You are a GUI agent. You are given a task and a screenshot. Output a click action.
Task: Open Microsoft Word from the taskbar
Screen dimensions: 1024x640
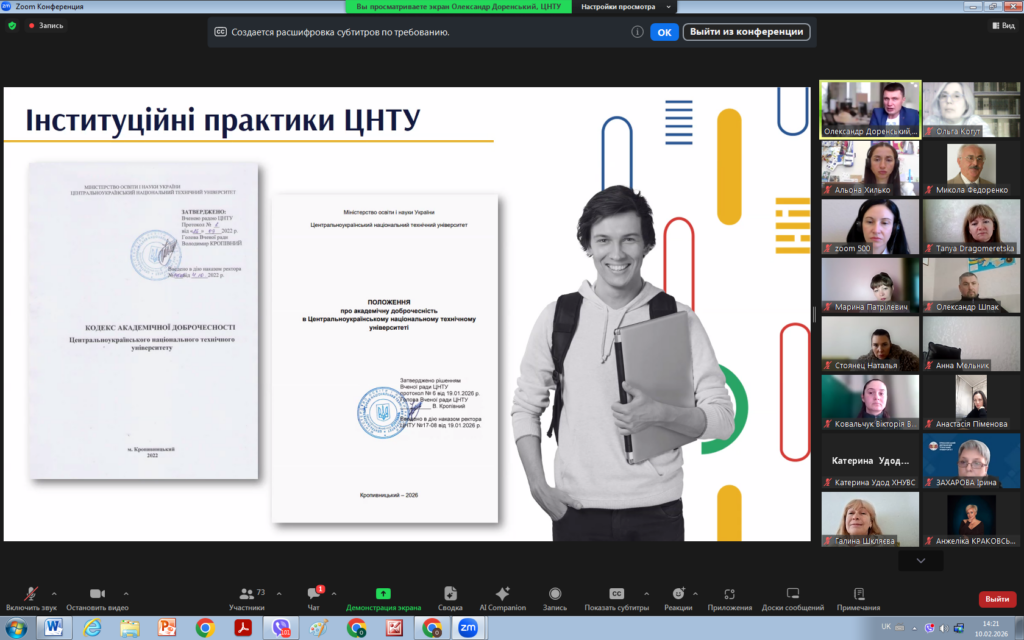[53, 628]
